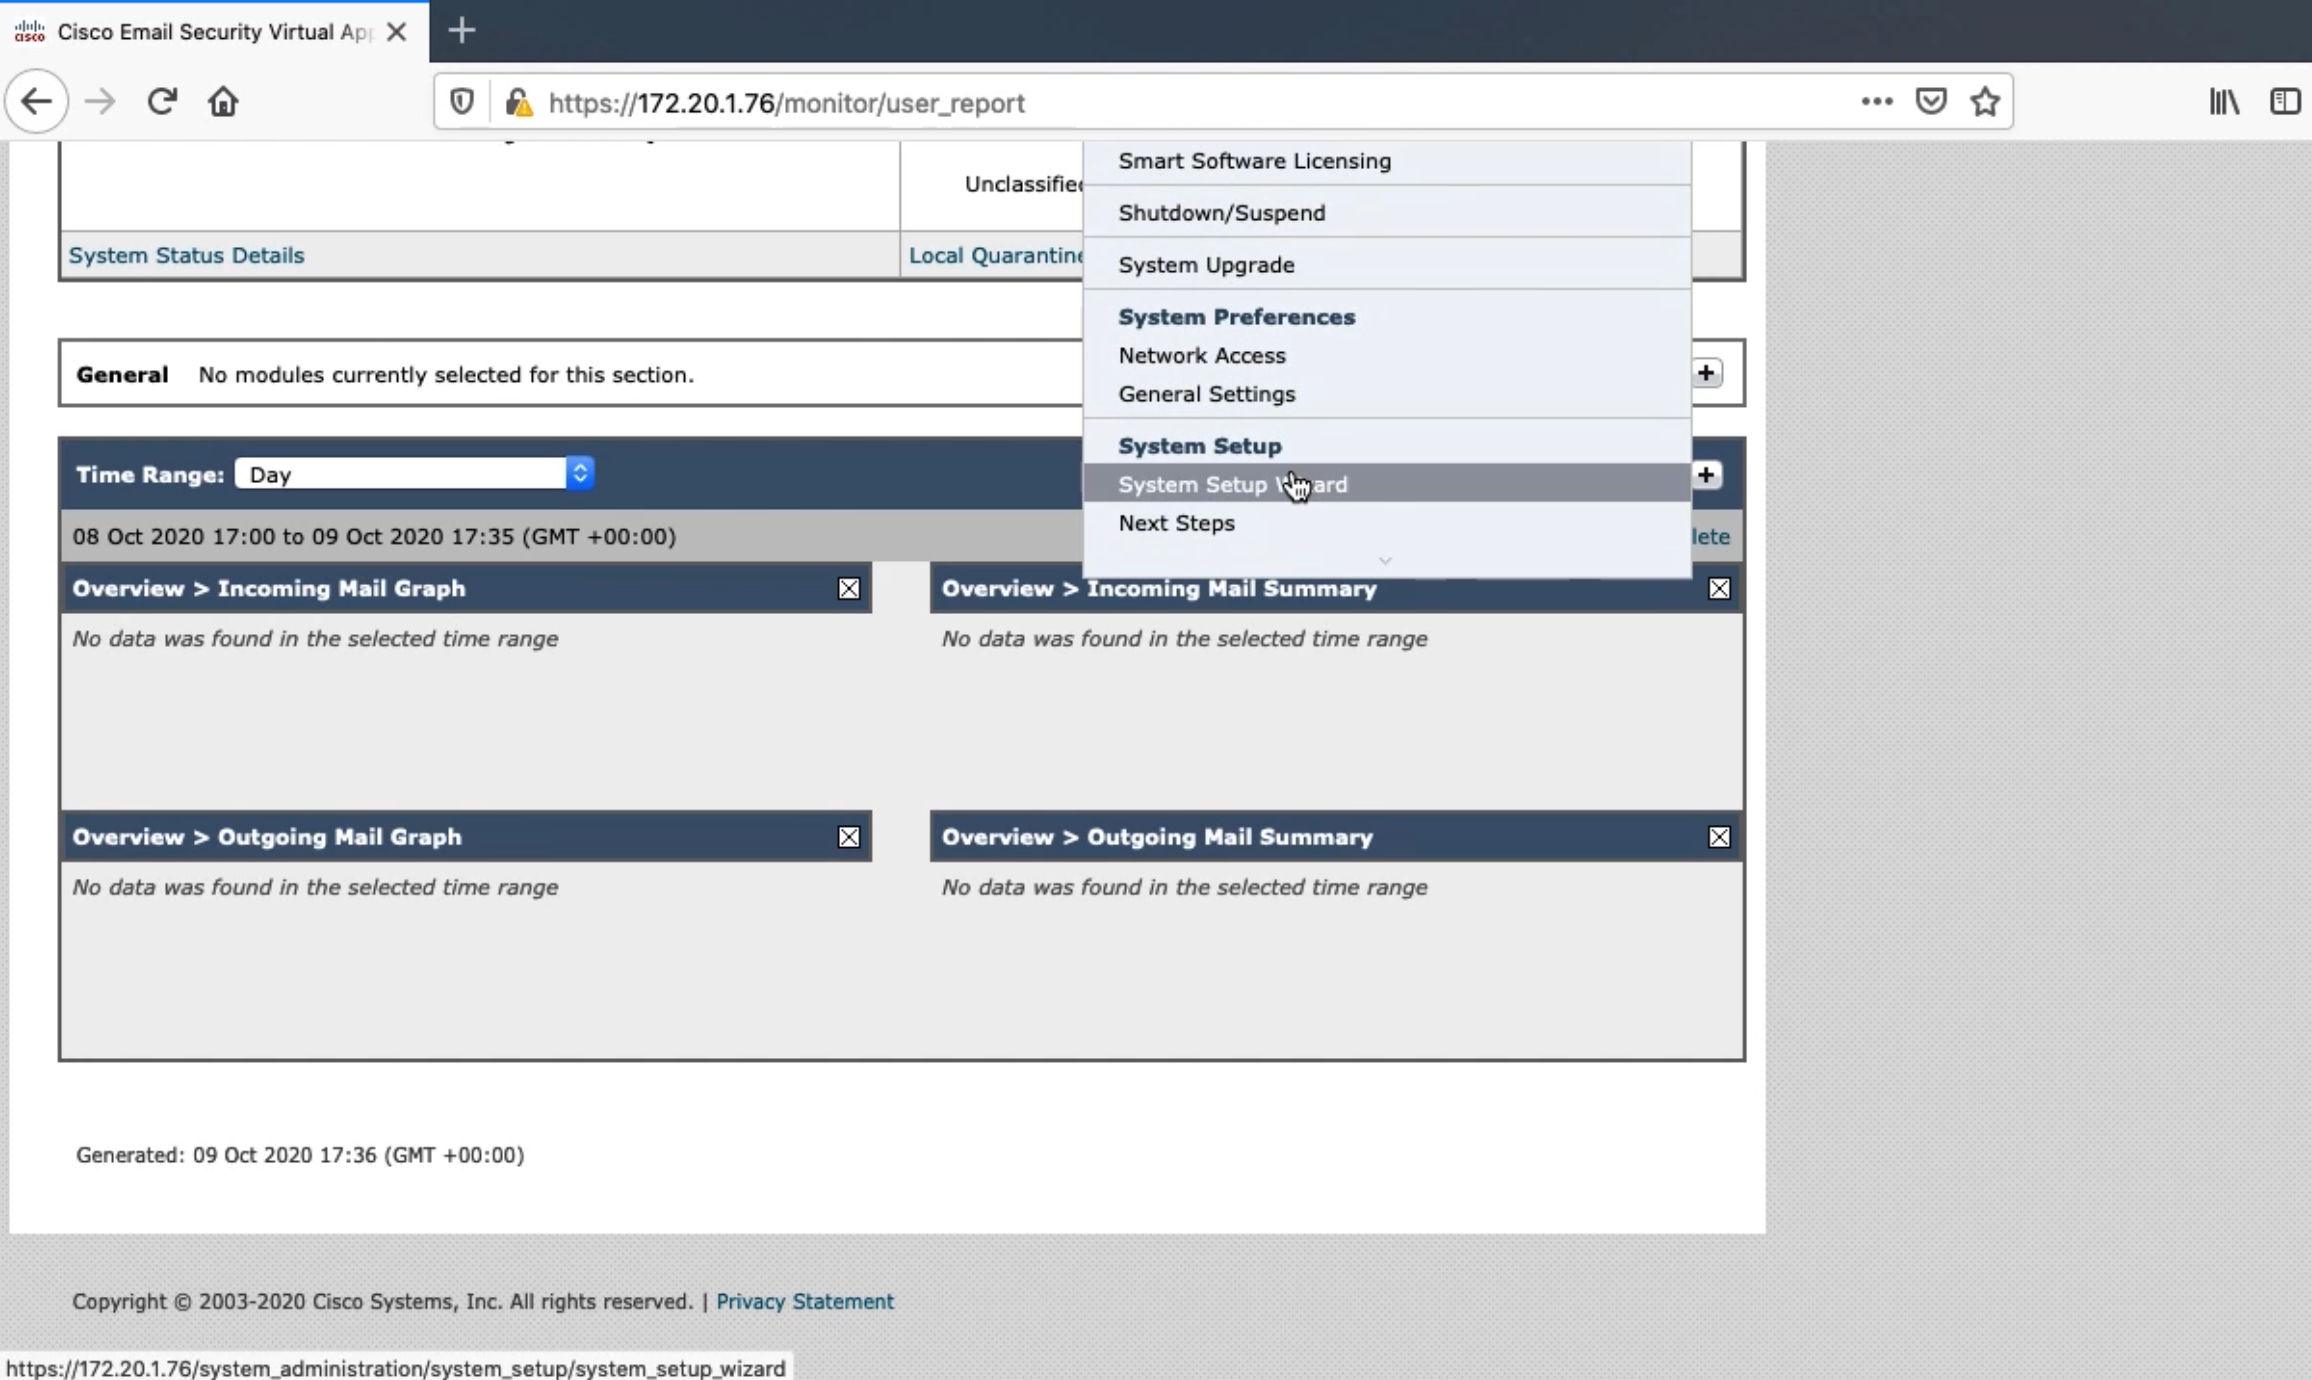Click the Overview > Incoming Mail Summary title
2312x1380 pixels.
coord(1159,588)
